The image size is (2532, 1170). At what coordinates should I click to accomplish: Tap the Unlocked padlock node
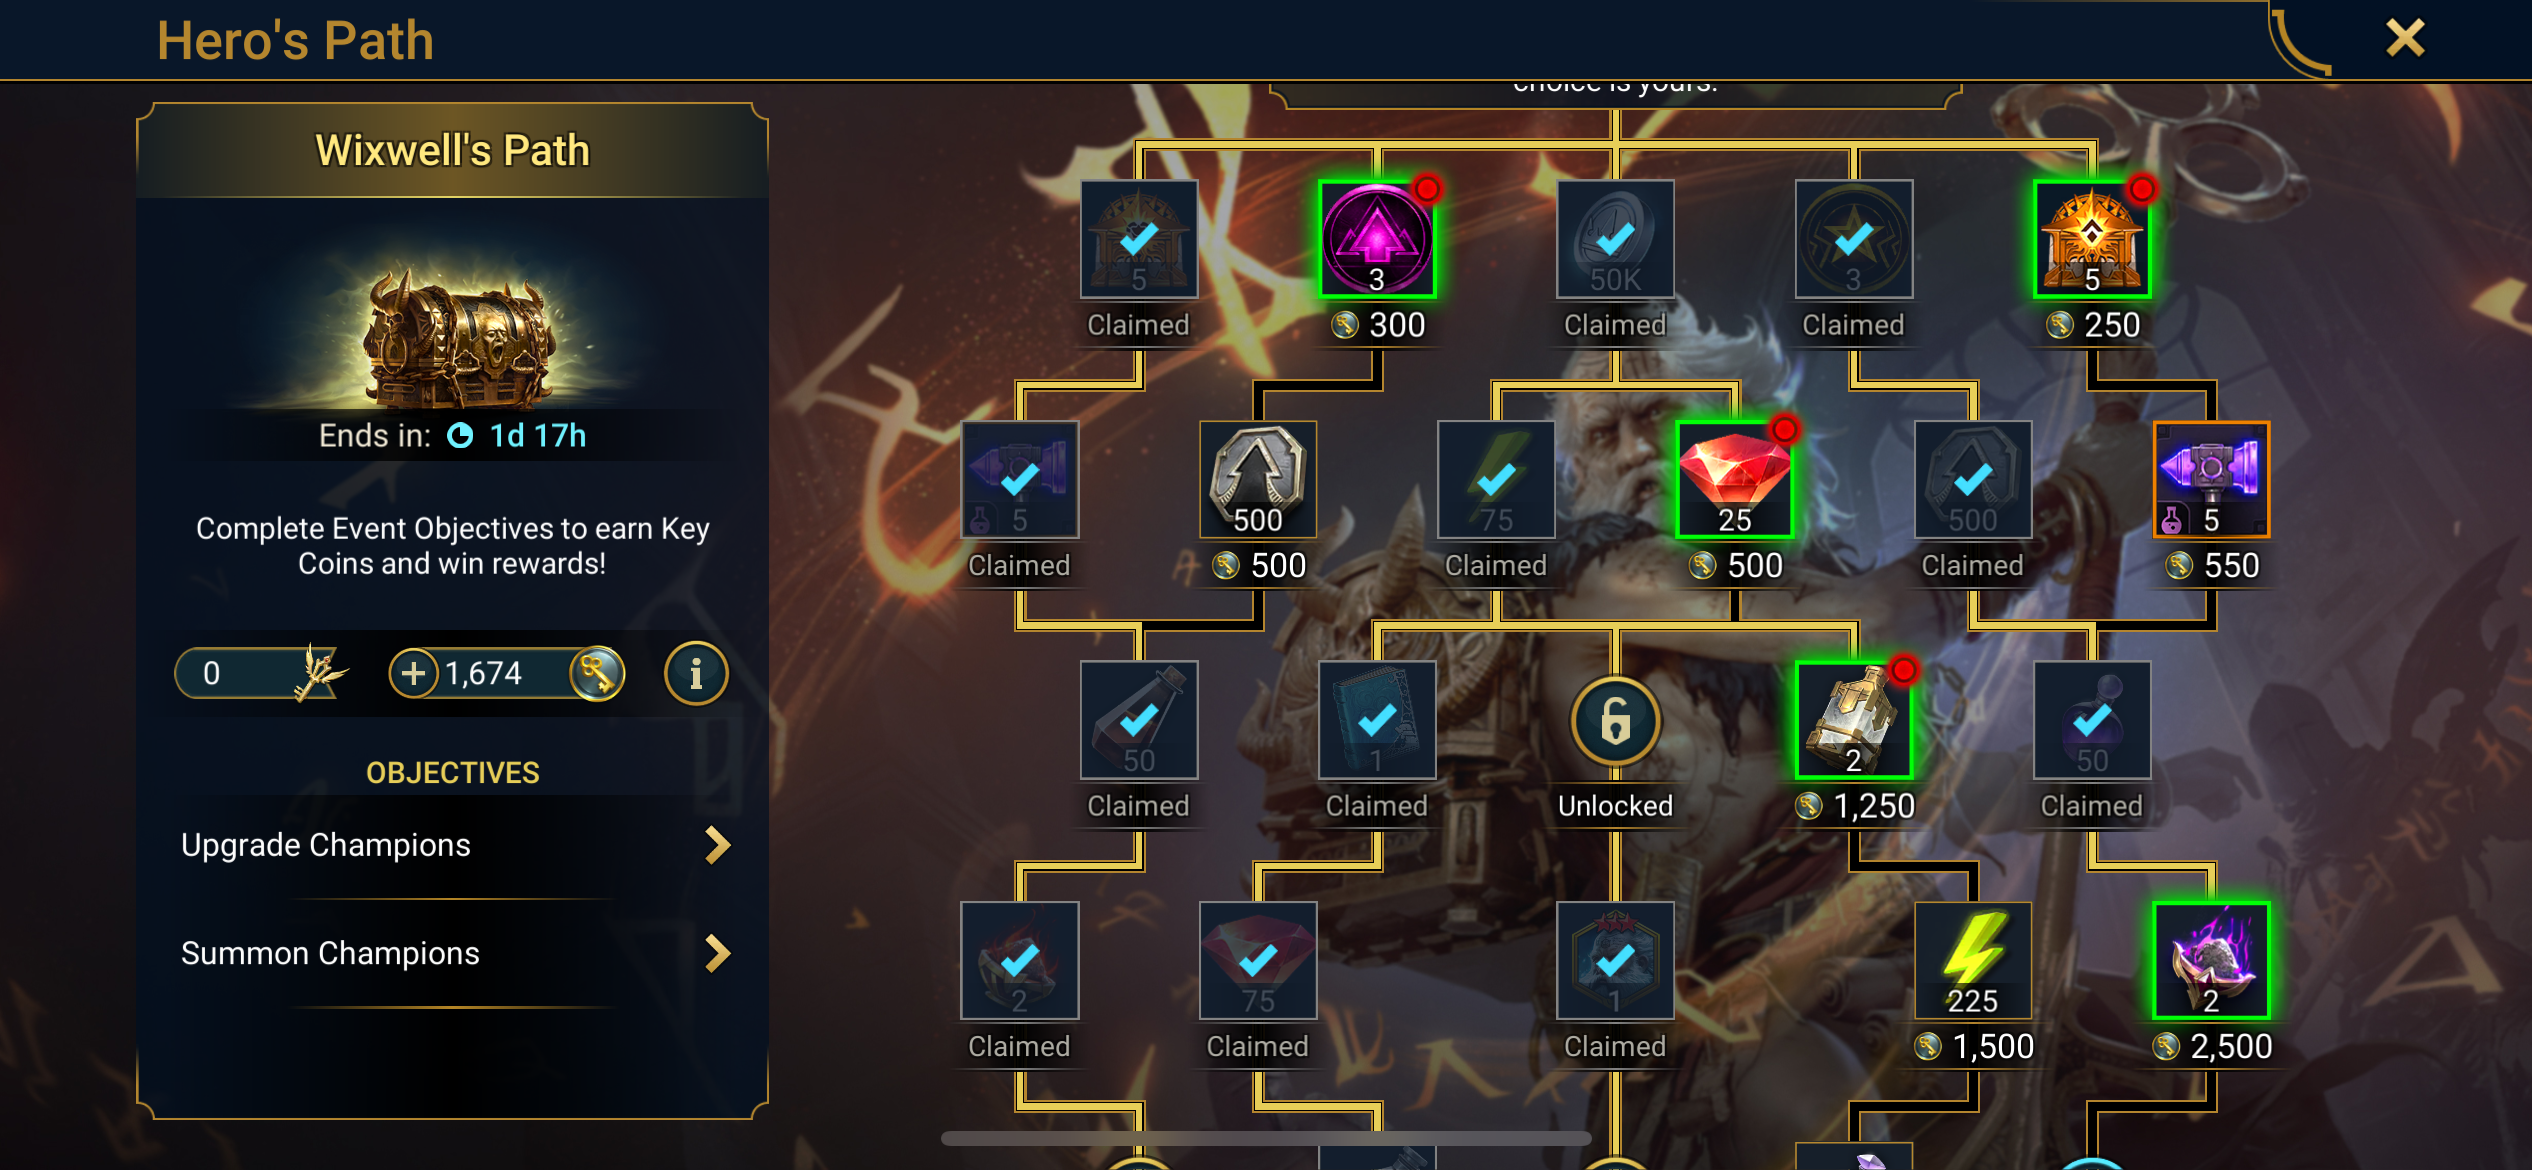coord(1616,721)
